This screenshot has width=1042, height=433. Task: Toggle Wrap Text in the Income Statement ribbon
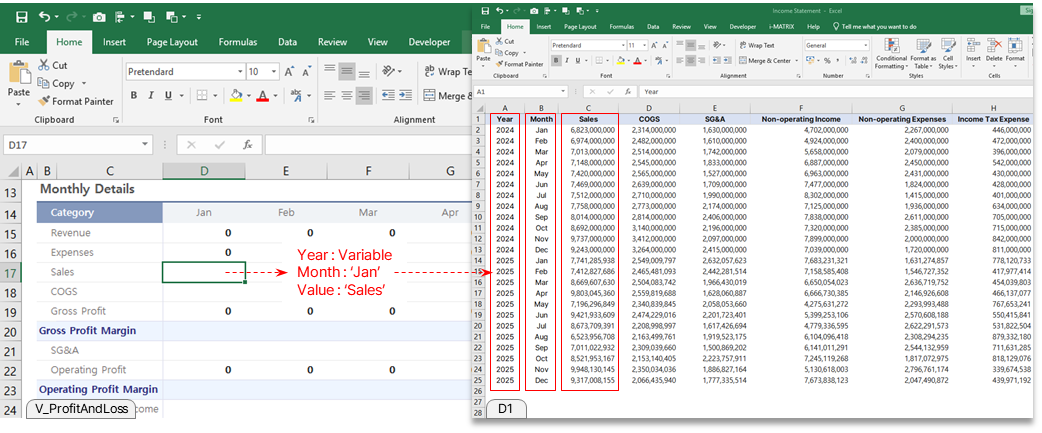756,45
